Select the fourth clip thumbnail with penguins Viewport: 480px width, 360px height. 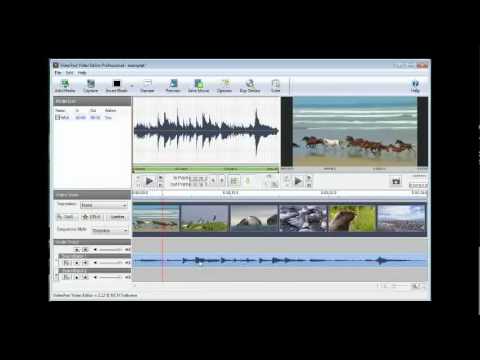coord(303,218)
